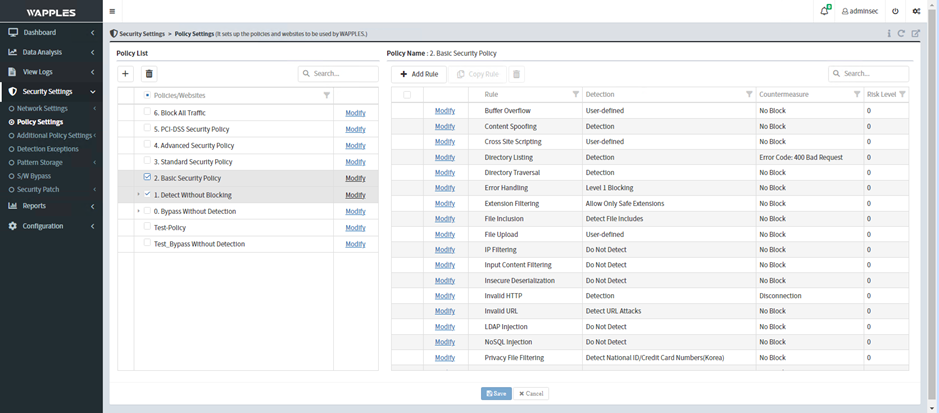Click the refresh icon in page header
The height and width of the screenshot is (413, 939).
pos(902,33)
